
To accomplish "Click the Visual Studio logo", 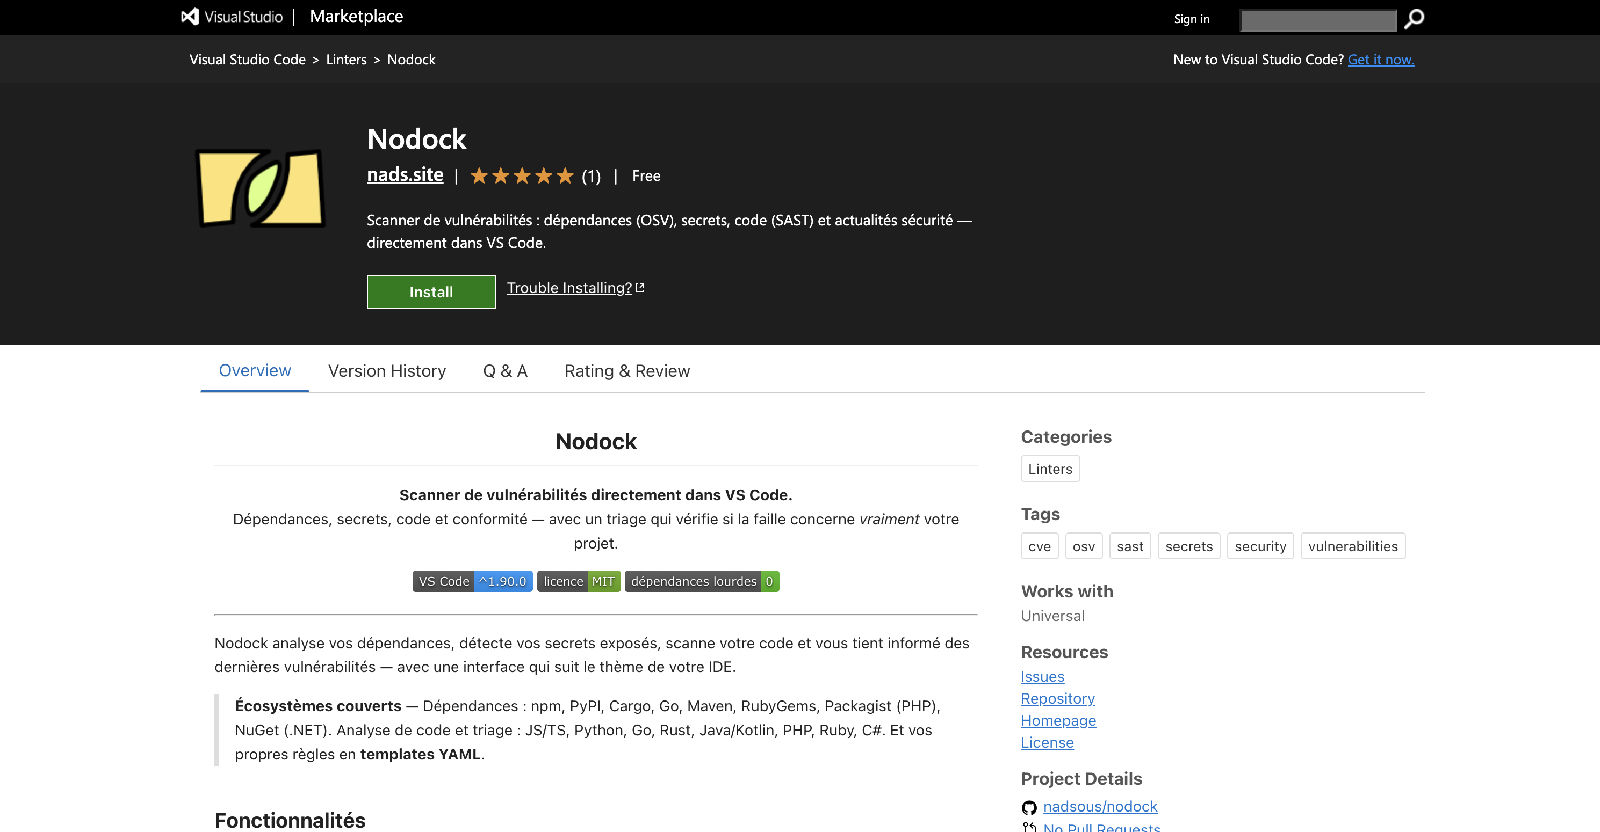I will [232, 17].
